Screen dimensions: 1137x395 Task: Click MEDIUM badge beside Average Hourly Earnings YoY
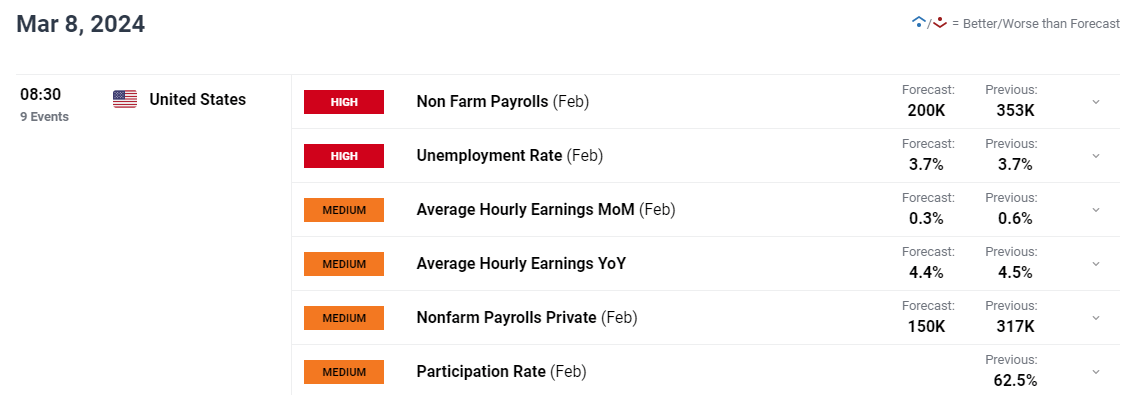[344, 263]
